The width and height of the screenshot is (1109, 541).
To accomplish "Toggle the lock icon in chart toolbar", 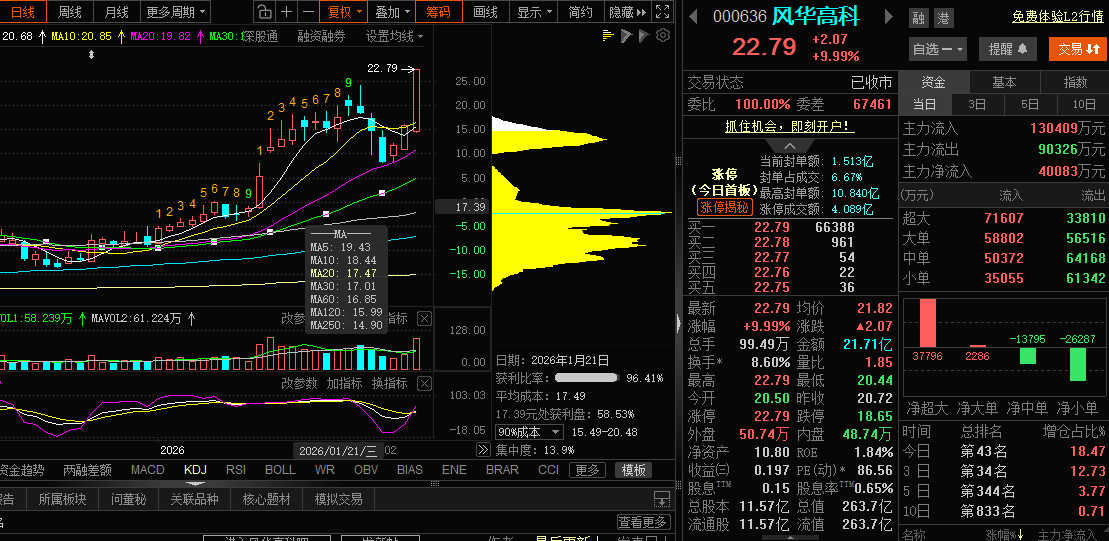I will (263, 11).
